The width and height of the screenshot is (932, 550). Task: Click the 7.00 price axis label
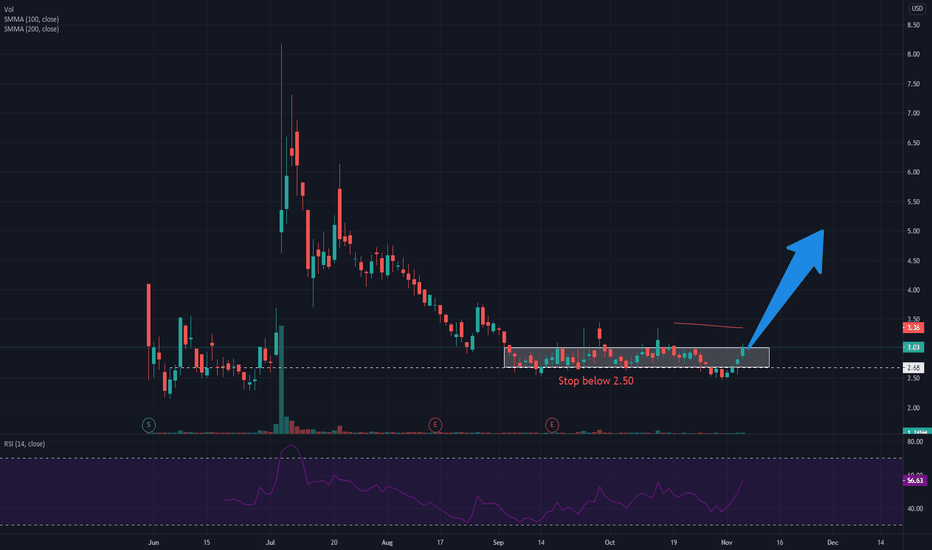pyautogui.click(x=914, y=113)
